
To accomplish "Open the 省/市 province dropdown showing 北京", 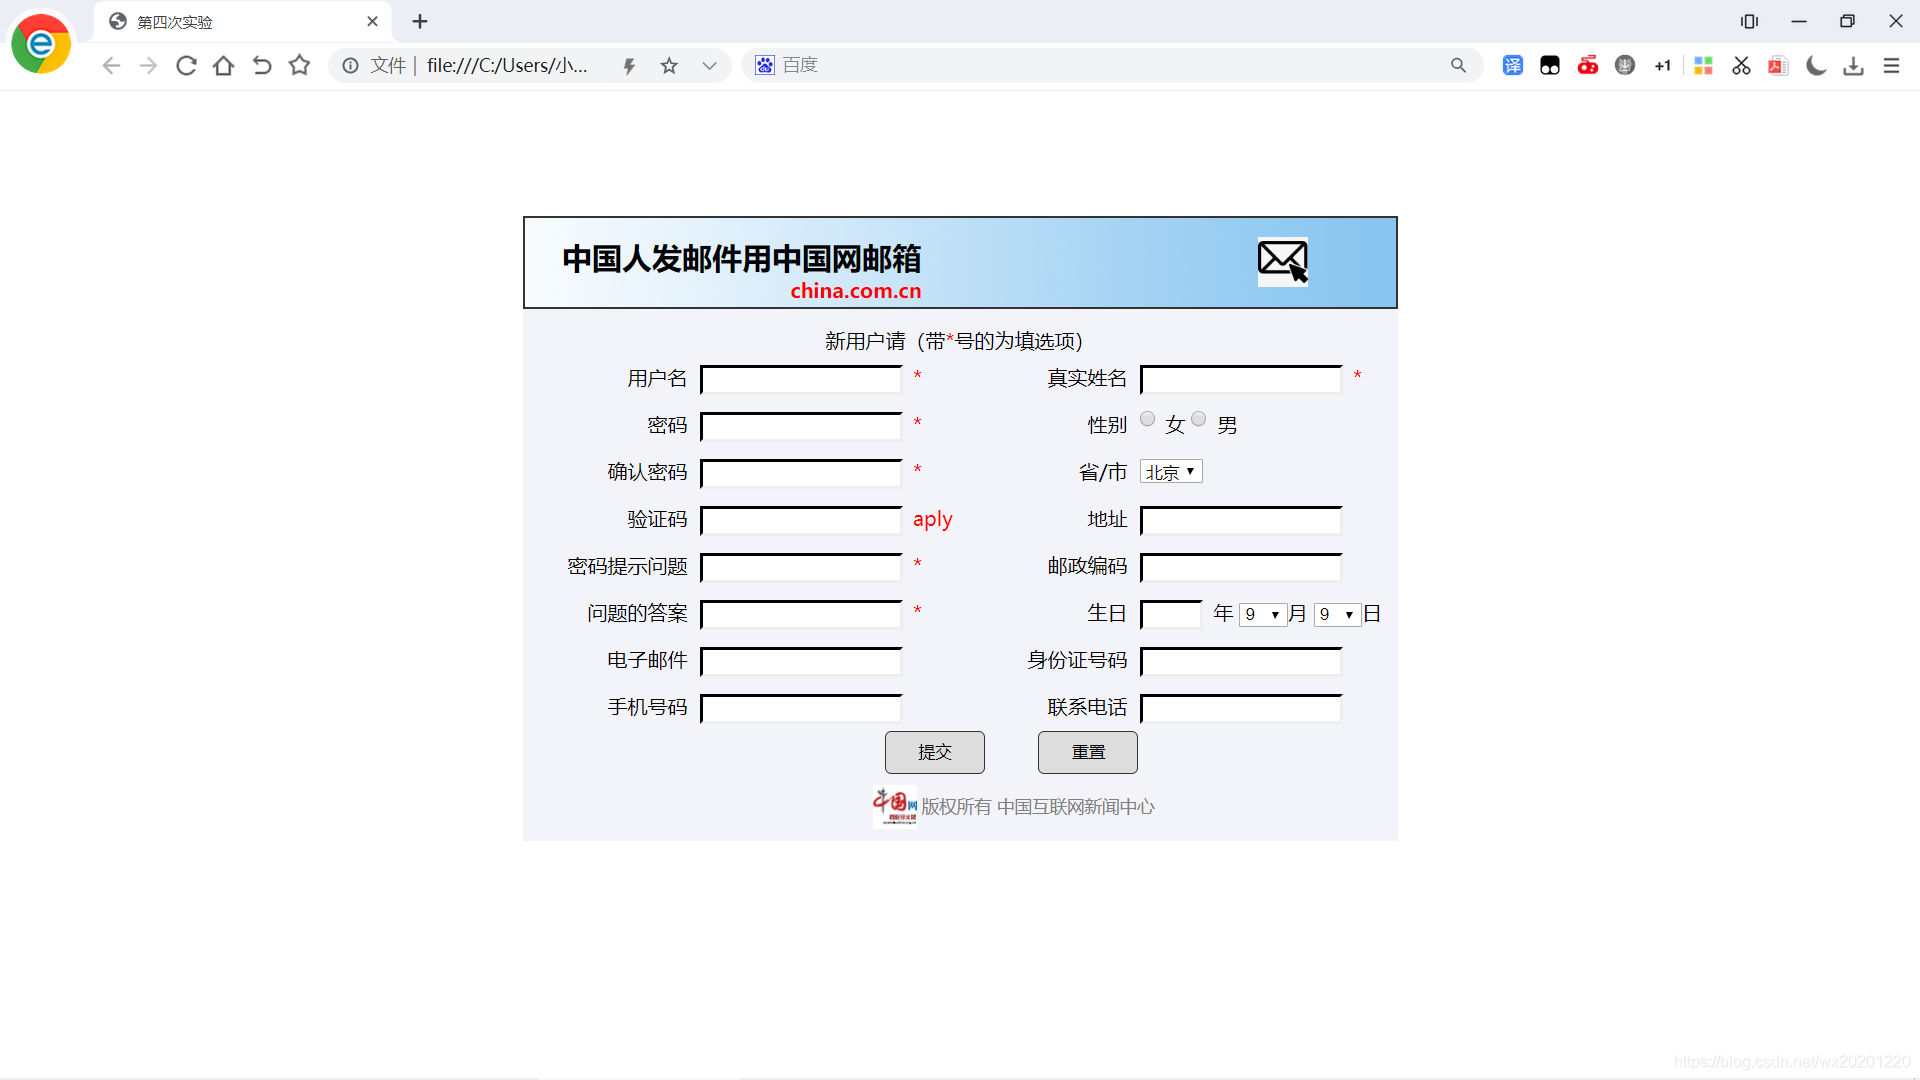I will tap(1170, 471).
